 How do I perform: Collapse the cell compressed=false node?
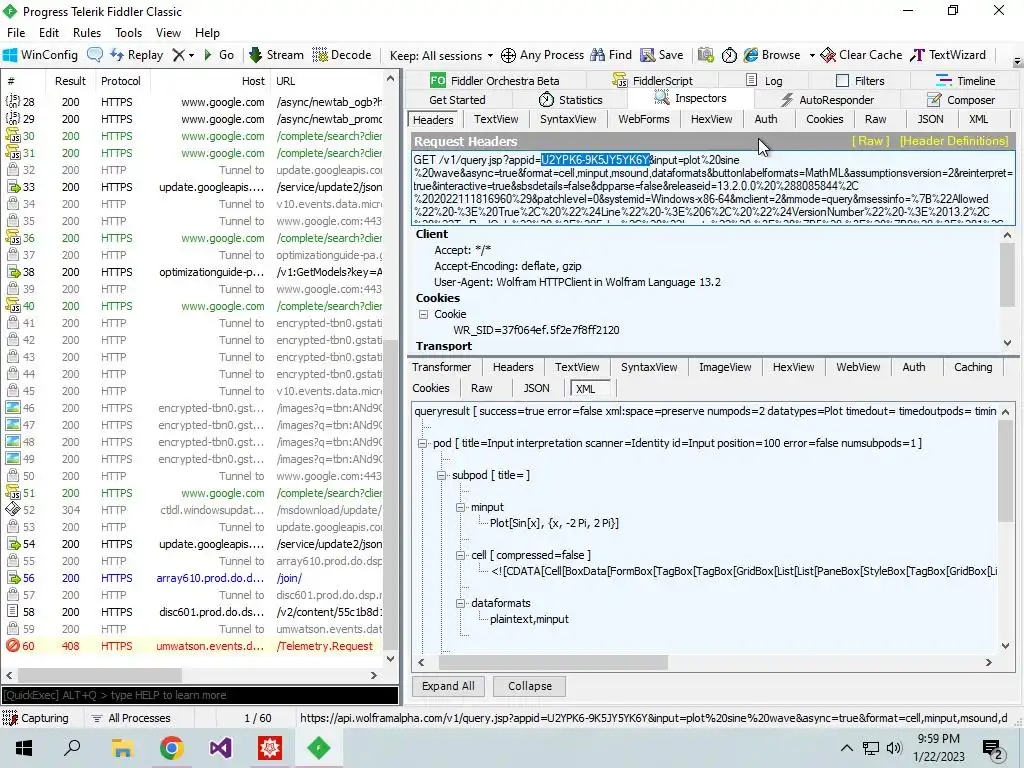[x=460, y=555]
